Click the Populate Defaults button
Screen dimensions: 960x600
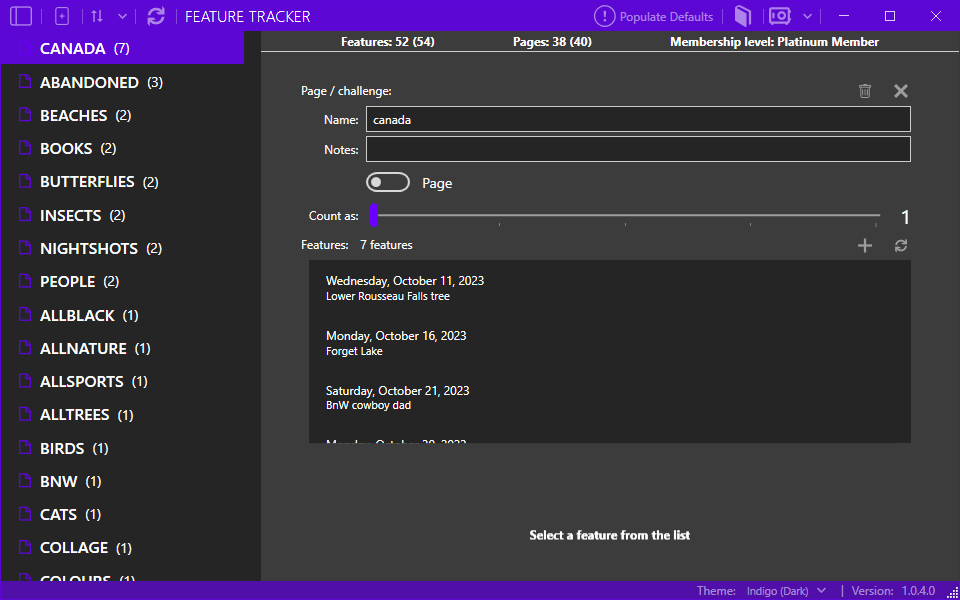pyautogui.click(x=663, y=15)
